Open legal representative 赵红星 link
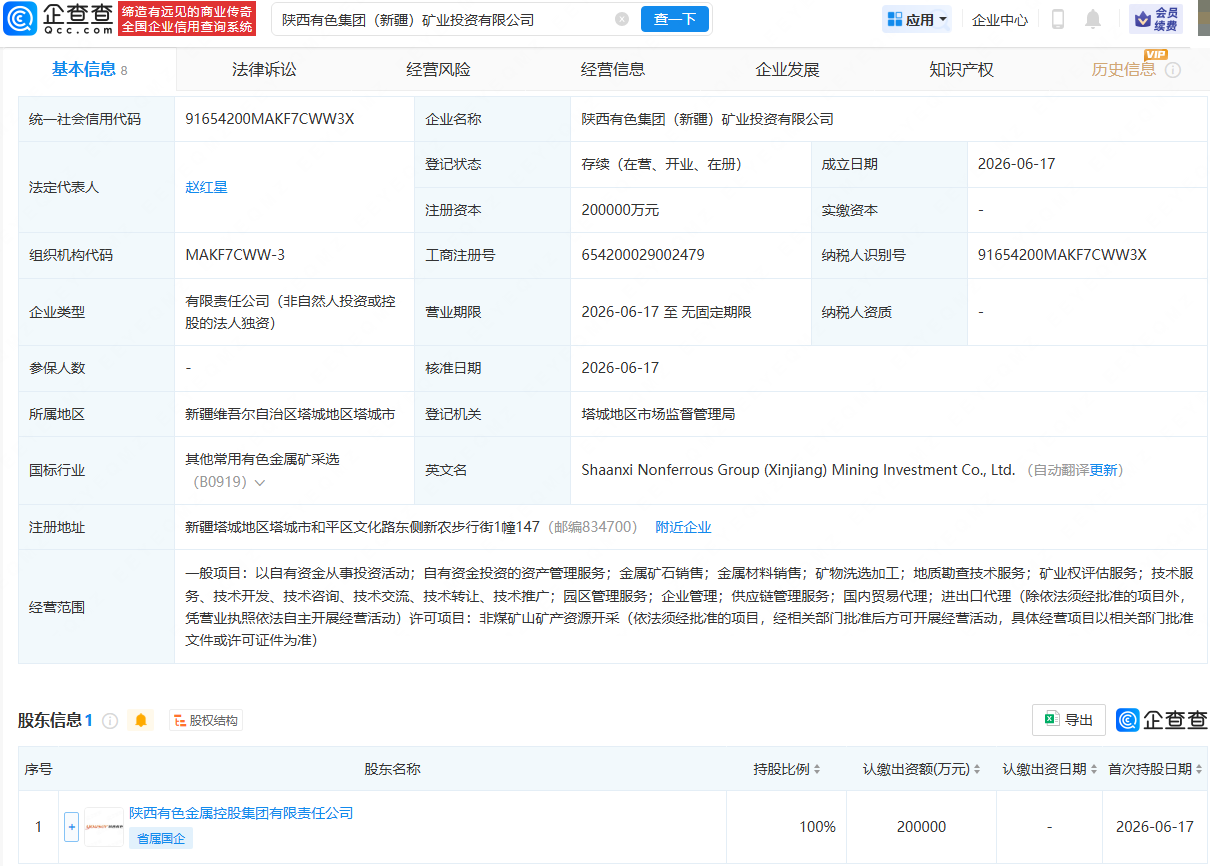Viewport: 1210px width, 866px height. (x=206, y=187)
